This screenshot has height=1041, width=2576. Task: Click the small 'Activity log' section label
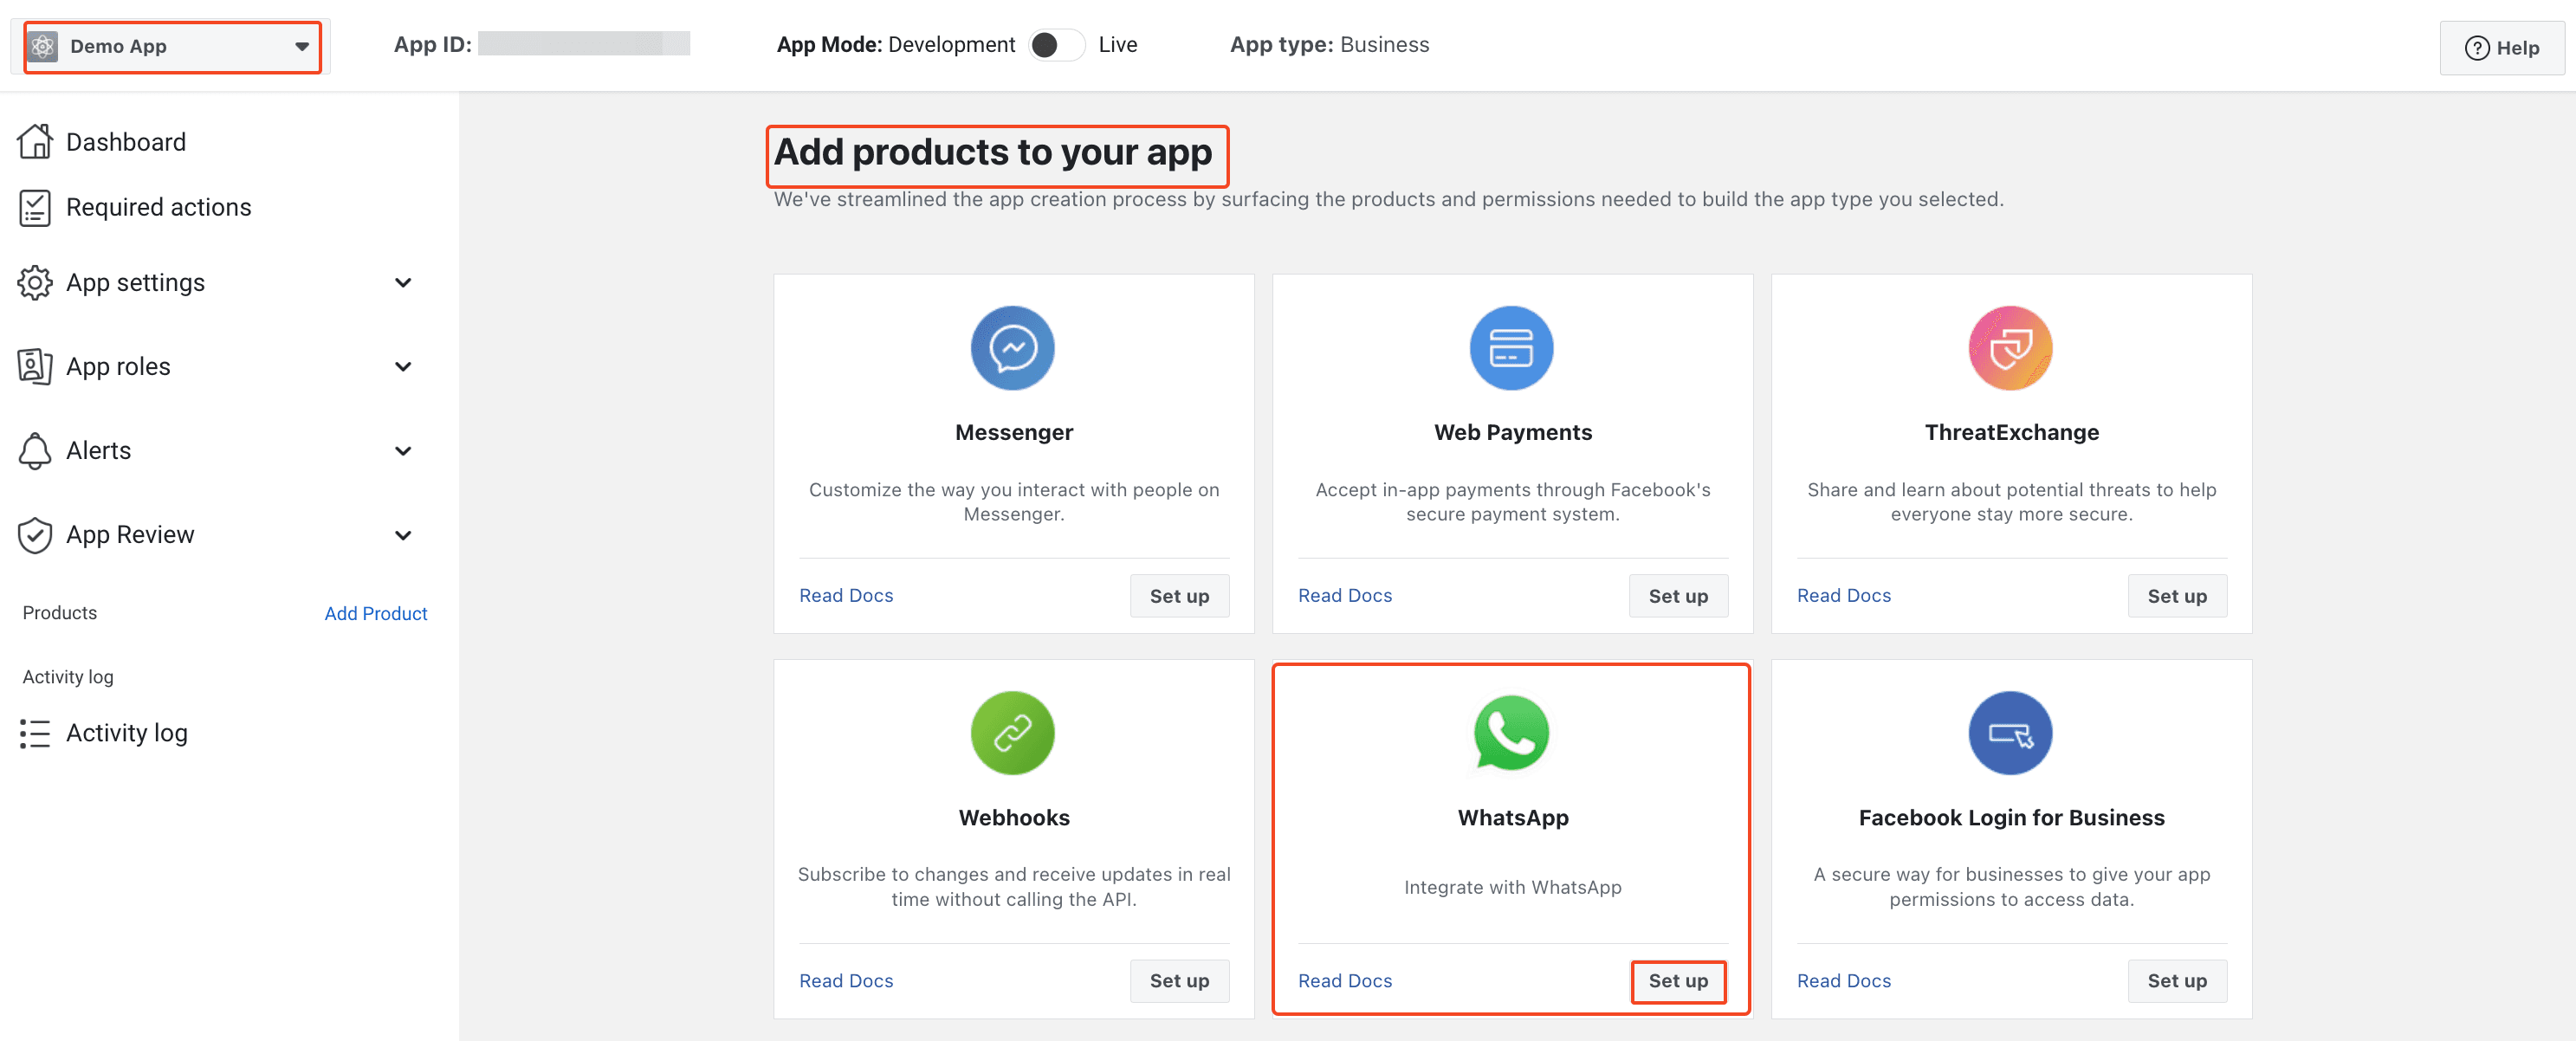(68, 677)
